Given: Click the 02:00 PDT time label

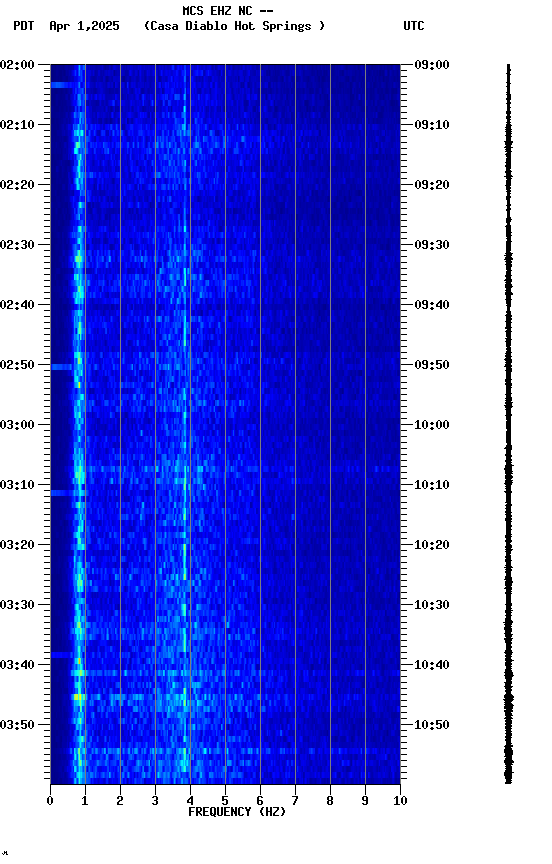Looking at the screenshot, I should [x=17, y=64].
